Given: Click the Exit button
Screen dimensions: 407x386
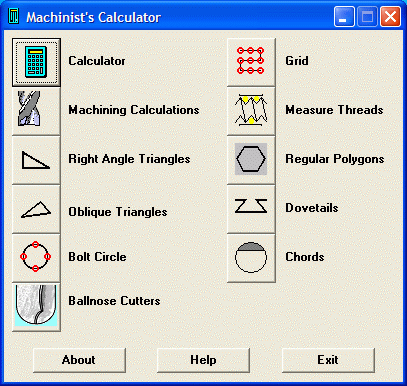Looking at the screenshot, I should [x=328, y=360].
